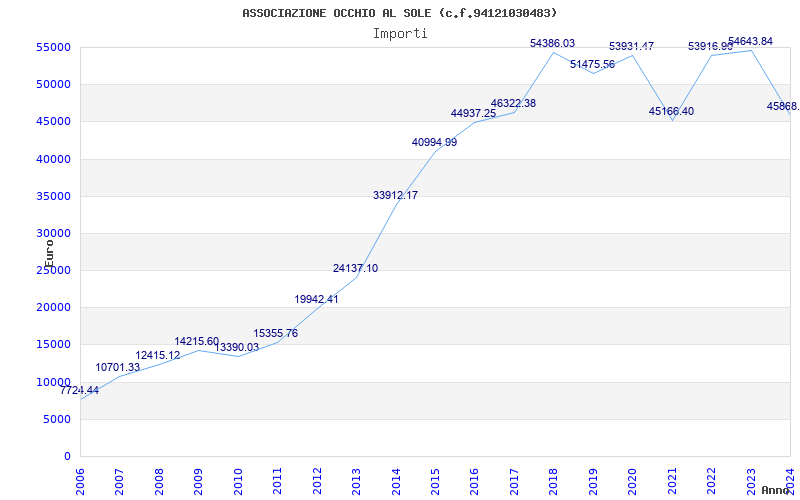Select the data label 54643.84

click(751, 42)
